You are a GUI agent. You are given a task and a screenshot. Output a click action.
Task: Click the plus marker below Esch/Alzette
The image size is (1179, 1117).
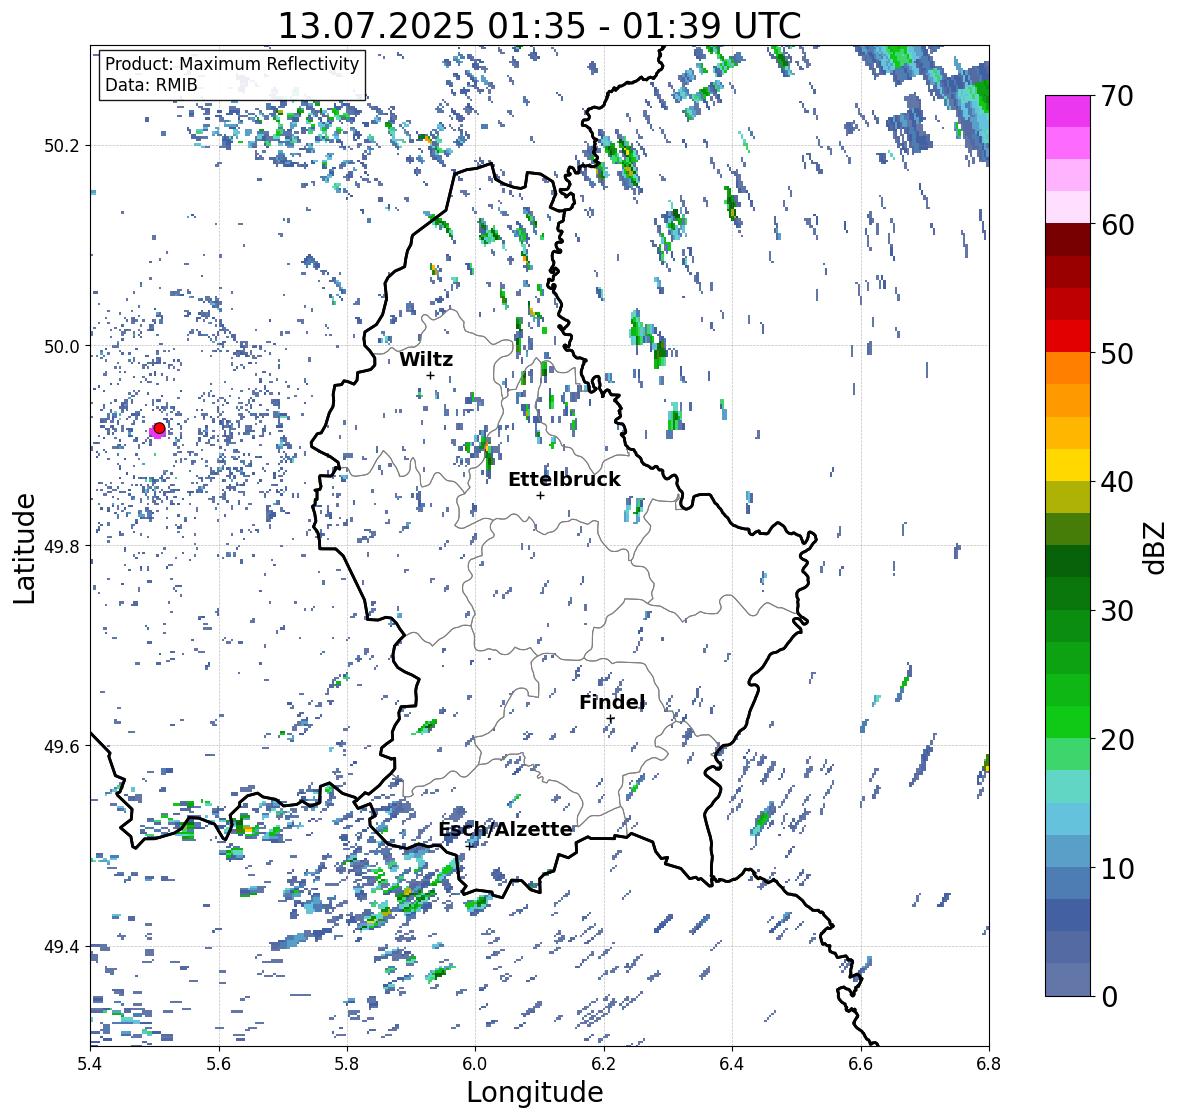[469, 846]
